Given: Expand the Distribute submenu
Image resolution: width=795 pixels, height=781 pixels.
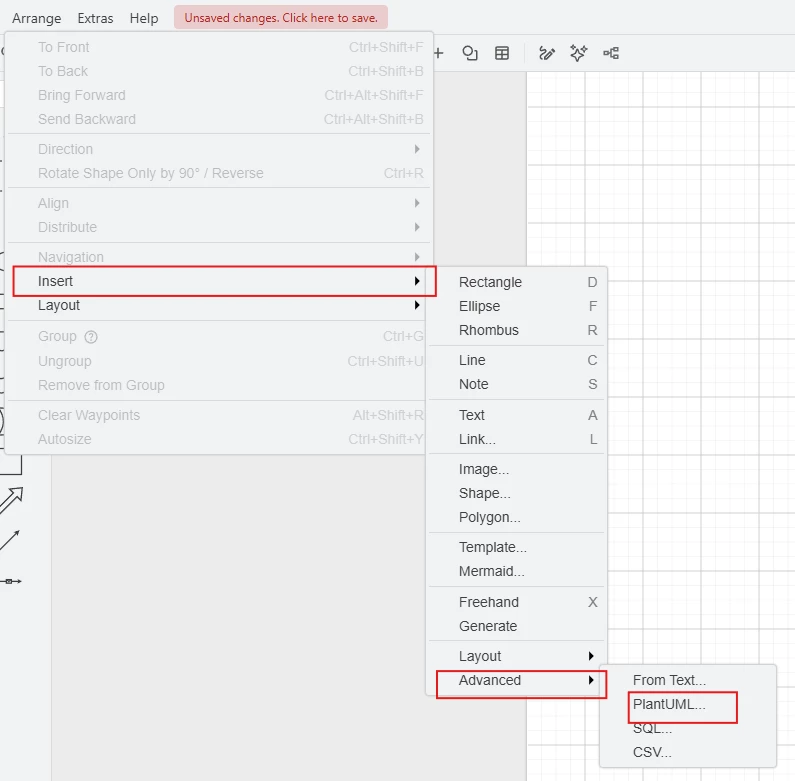Looking at the screenshot, I should (219, 227).
